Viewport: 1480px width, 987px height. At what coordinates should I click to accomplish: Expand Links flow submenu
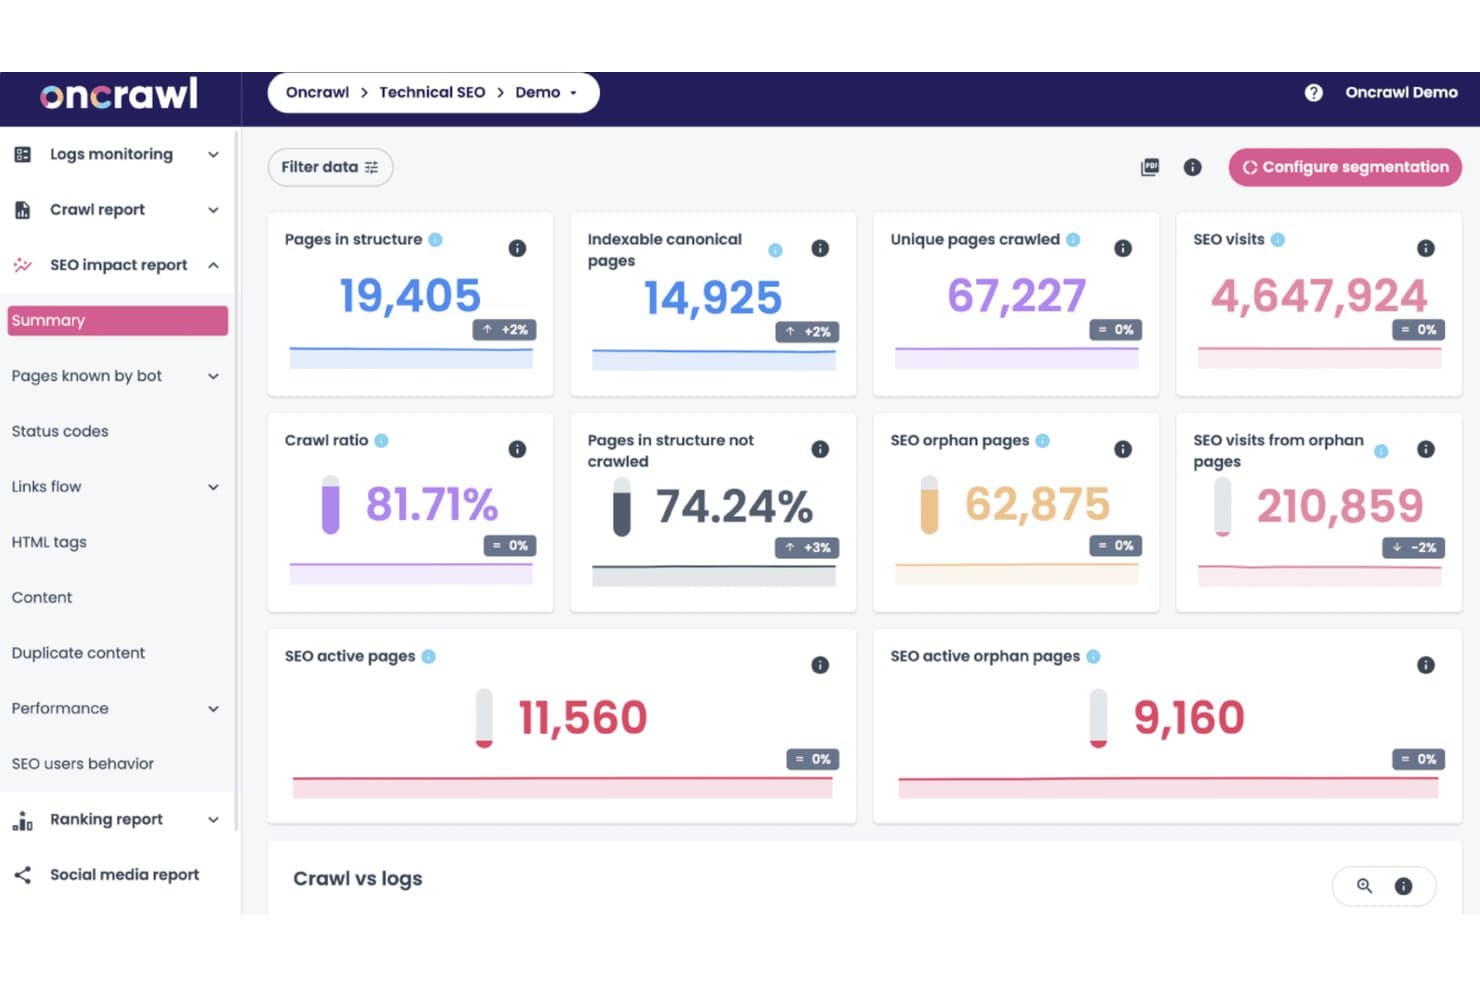[213, 487]
